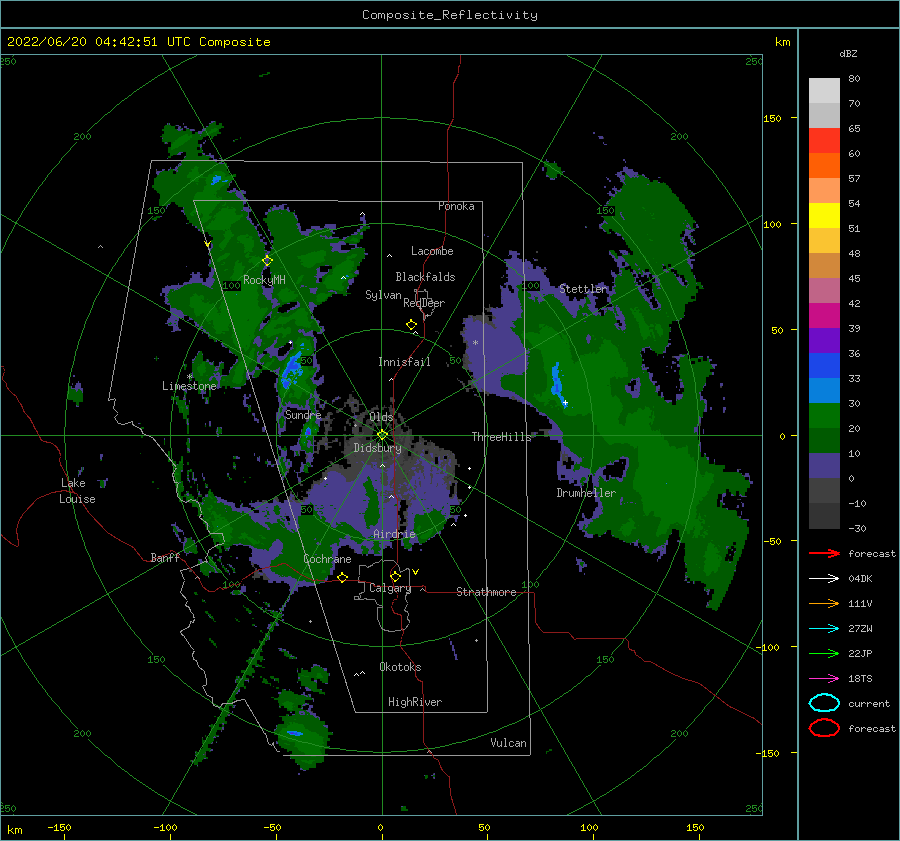Image resolution: width=900 pixels, height=841 pixels.
Task: Click the cyan 27ZW arrow legend icon
Action: [x=824, y=629]
